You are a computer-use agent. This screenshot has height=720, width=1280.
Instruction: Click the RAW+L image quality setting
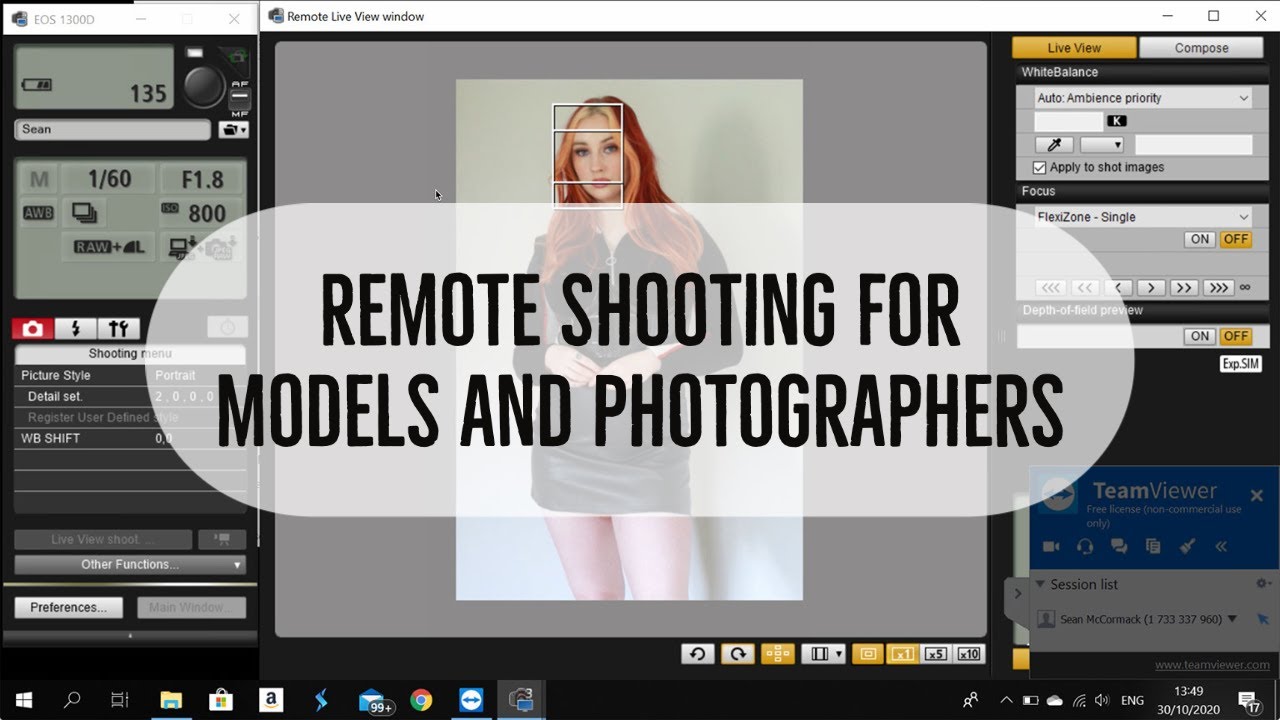point(111,247)
